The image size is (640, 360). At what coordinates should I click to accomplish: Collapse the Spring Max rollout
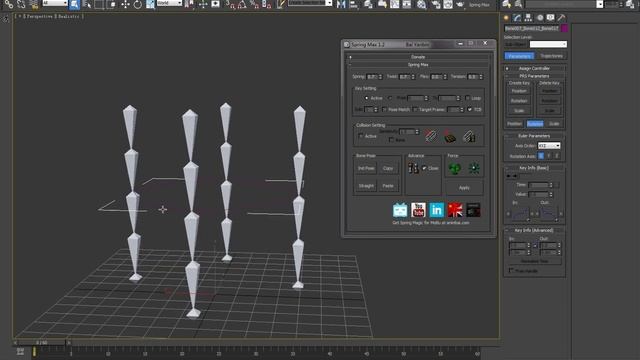[x=418, y=64]
